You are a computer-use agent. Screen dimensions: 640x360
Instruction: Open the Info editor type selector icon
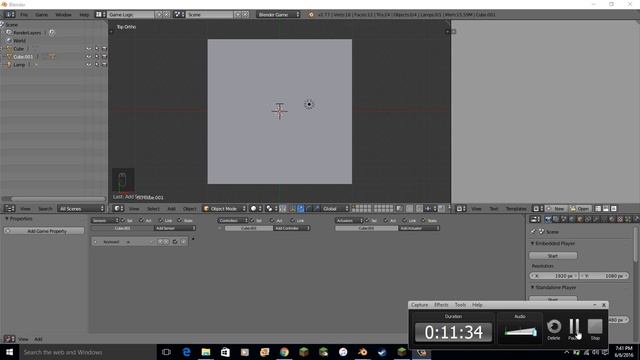pyautogui.click(x=9, y=14)
